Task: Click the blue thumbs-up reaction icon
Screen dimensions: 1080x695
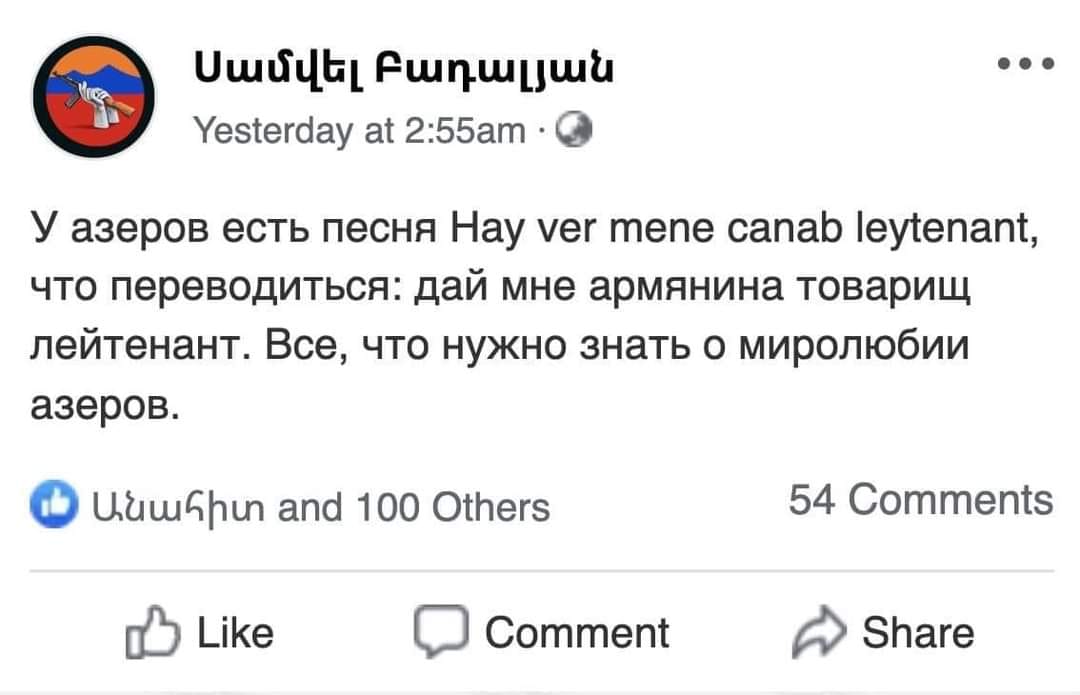Action: pos(54,504)
